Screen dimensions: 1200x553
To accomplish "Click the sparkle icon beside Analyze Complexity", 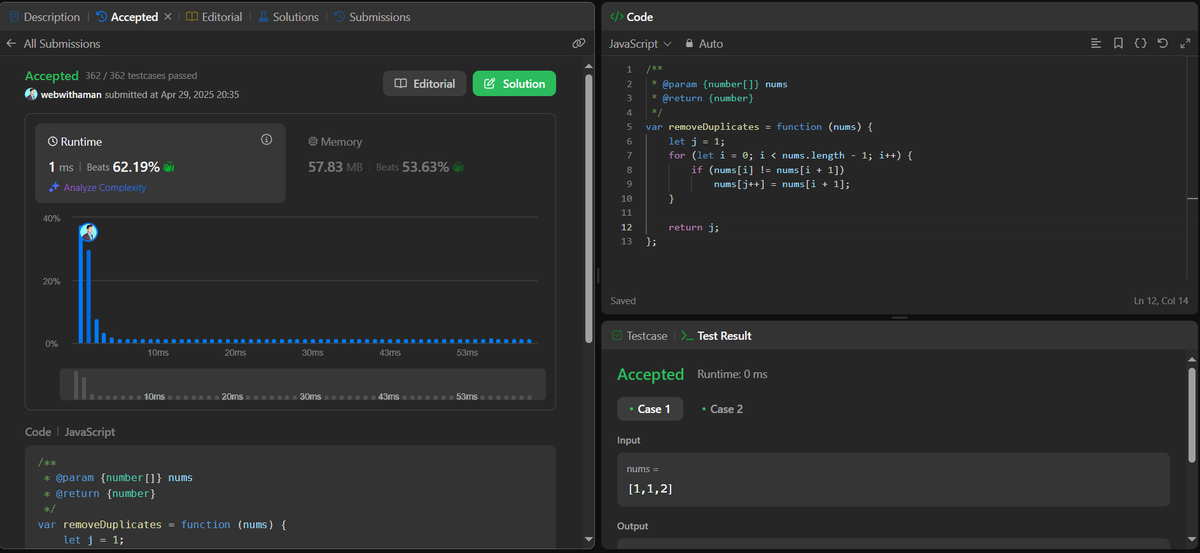I will coord(54,188).
